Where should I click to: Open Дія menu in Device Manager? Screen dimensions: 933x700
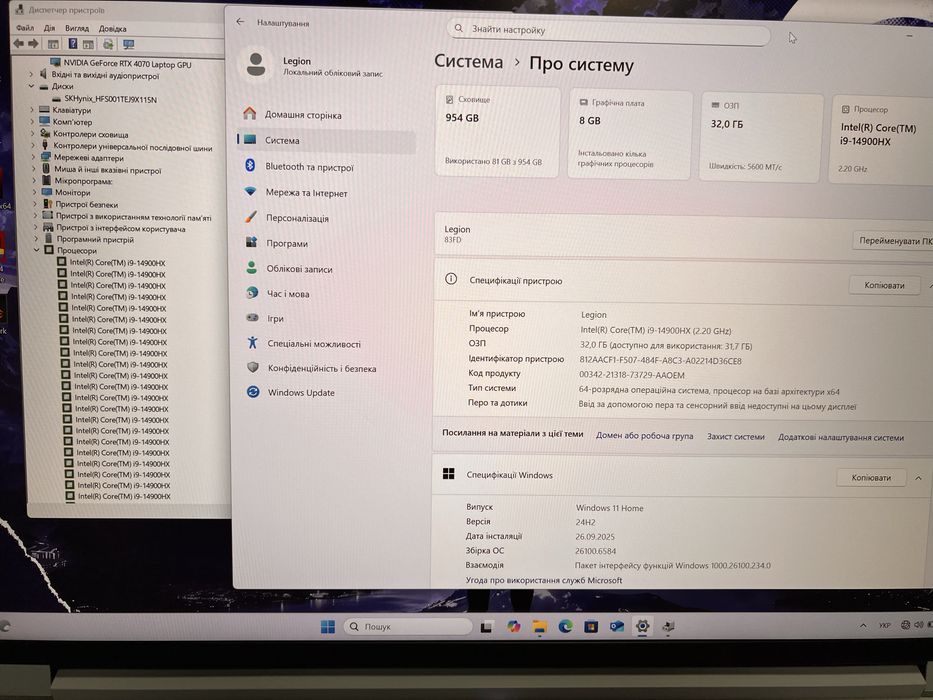pos(49,28)
